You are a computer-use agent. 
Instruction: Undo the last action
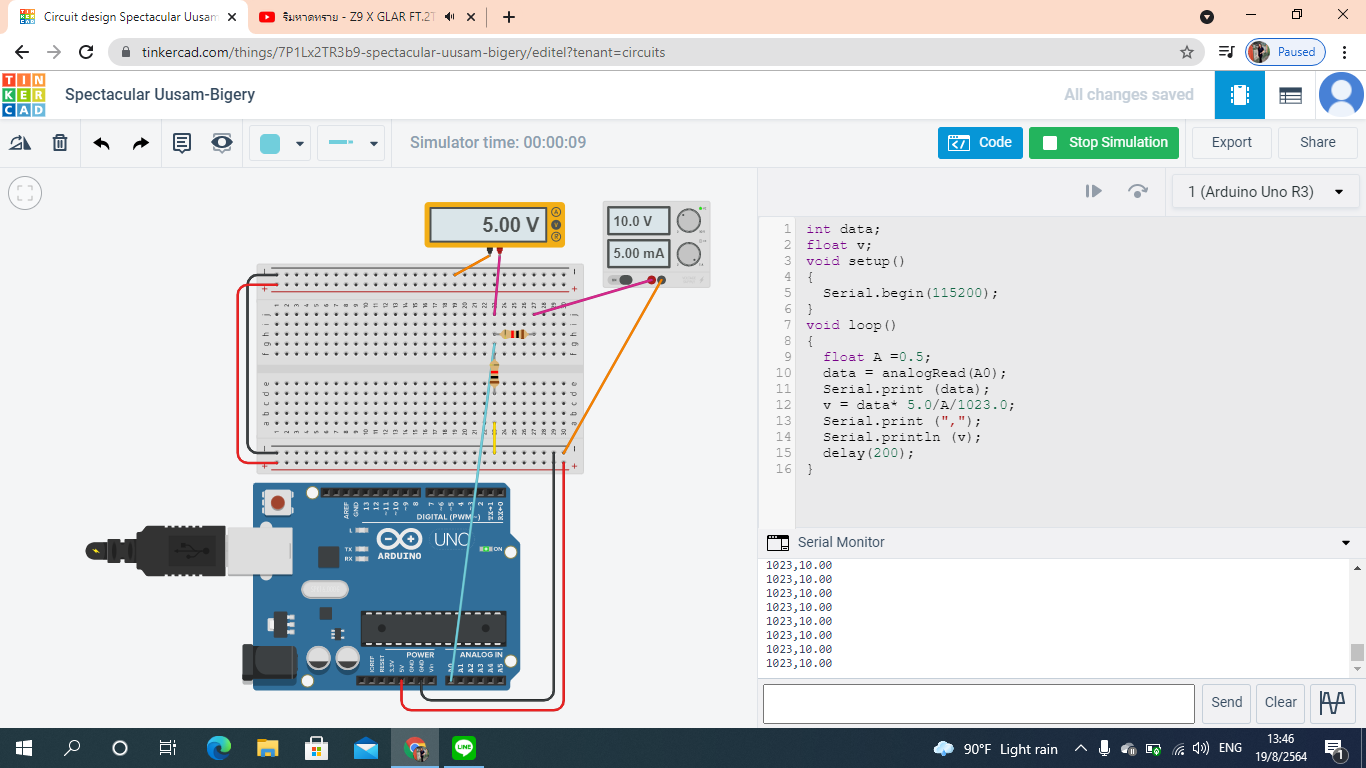click(101, 143)
